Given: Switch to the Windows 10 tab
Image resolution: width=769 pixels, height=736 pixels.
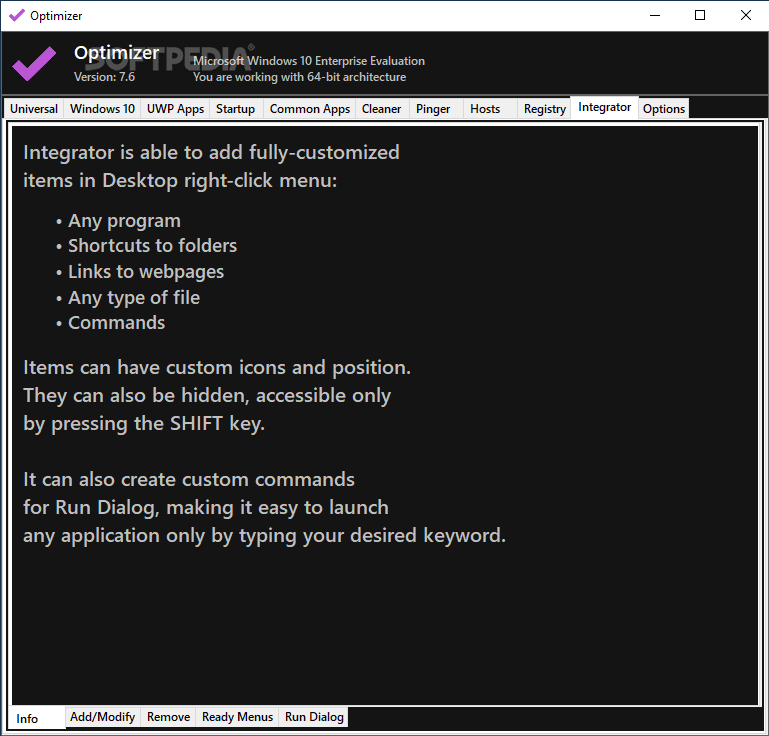Looking at the screenshot, I should click(x=102, y=108).
